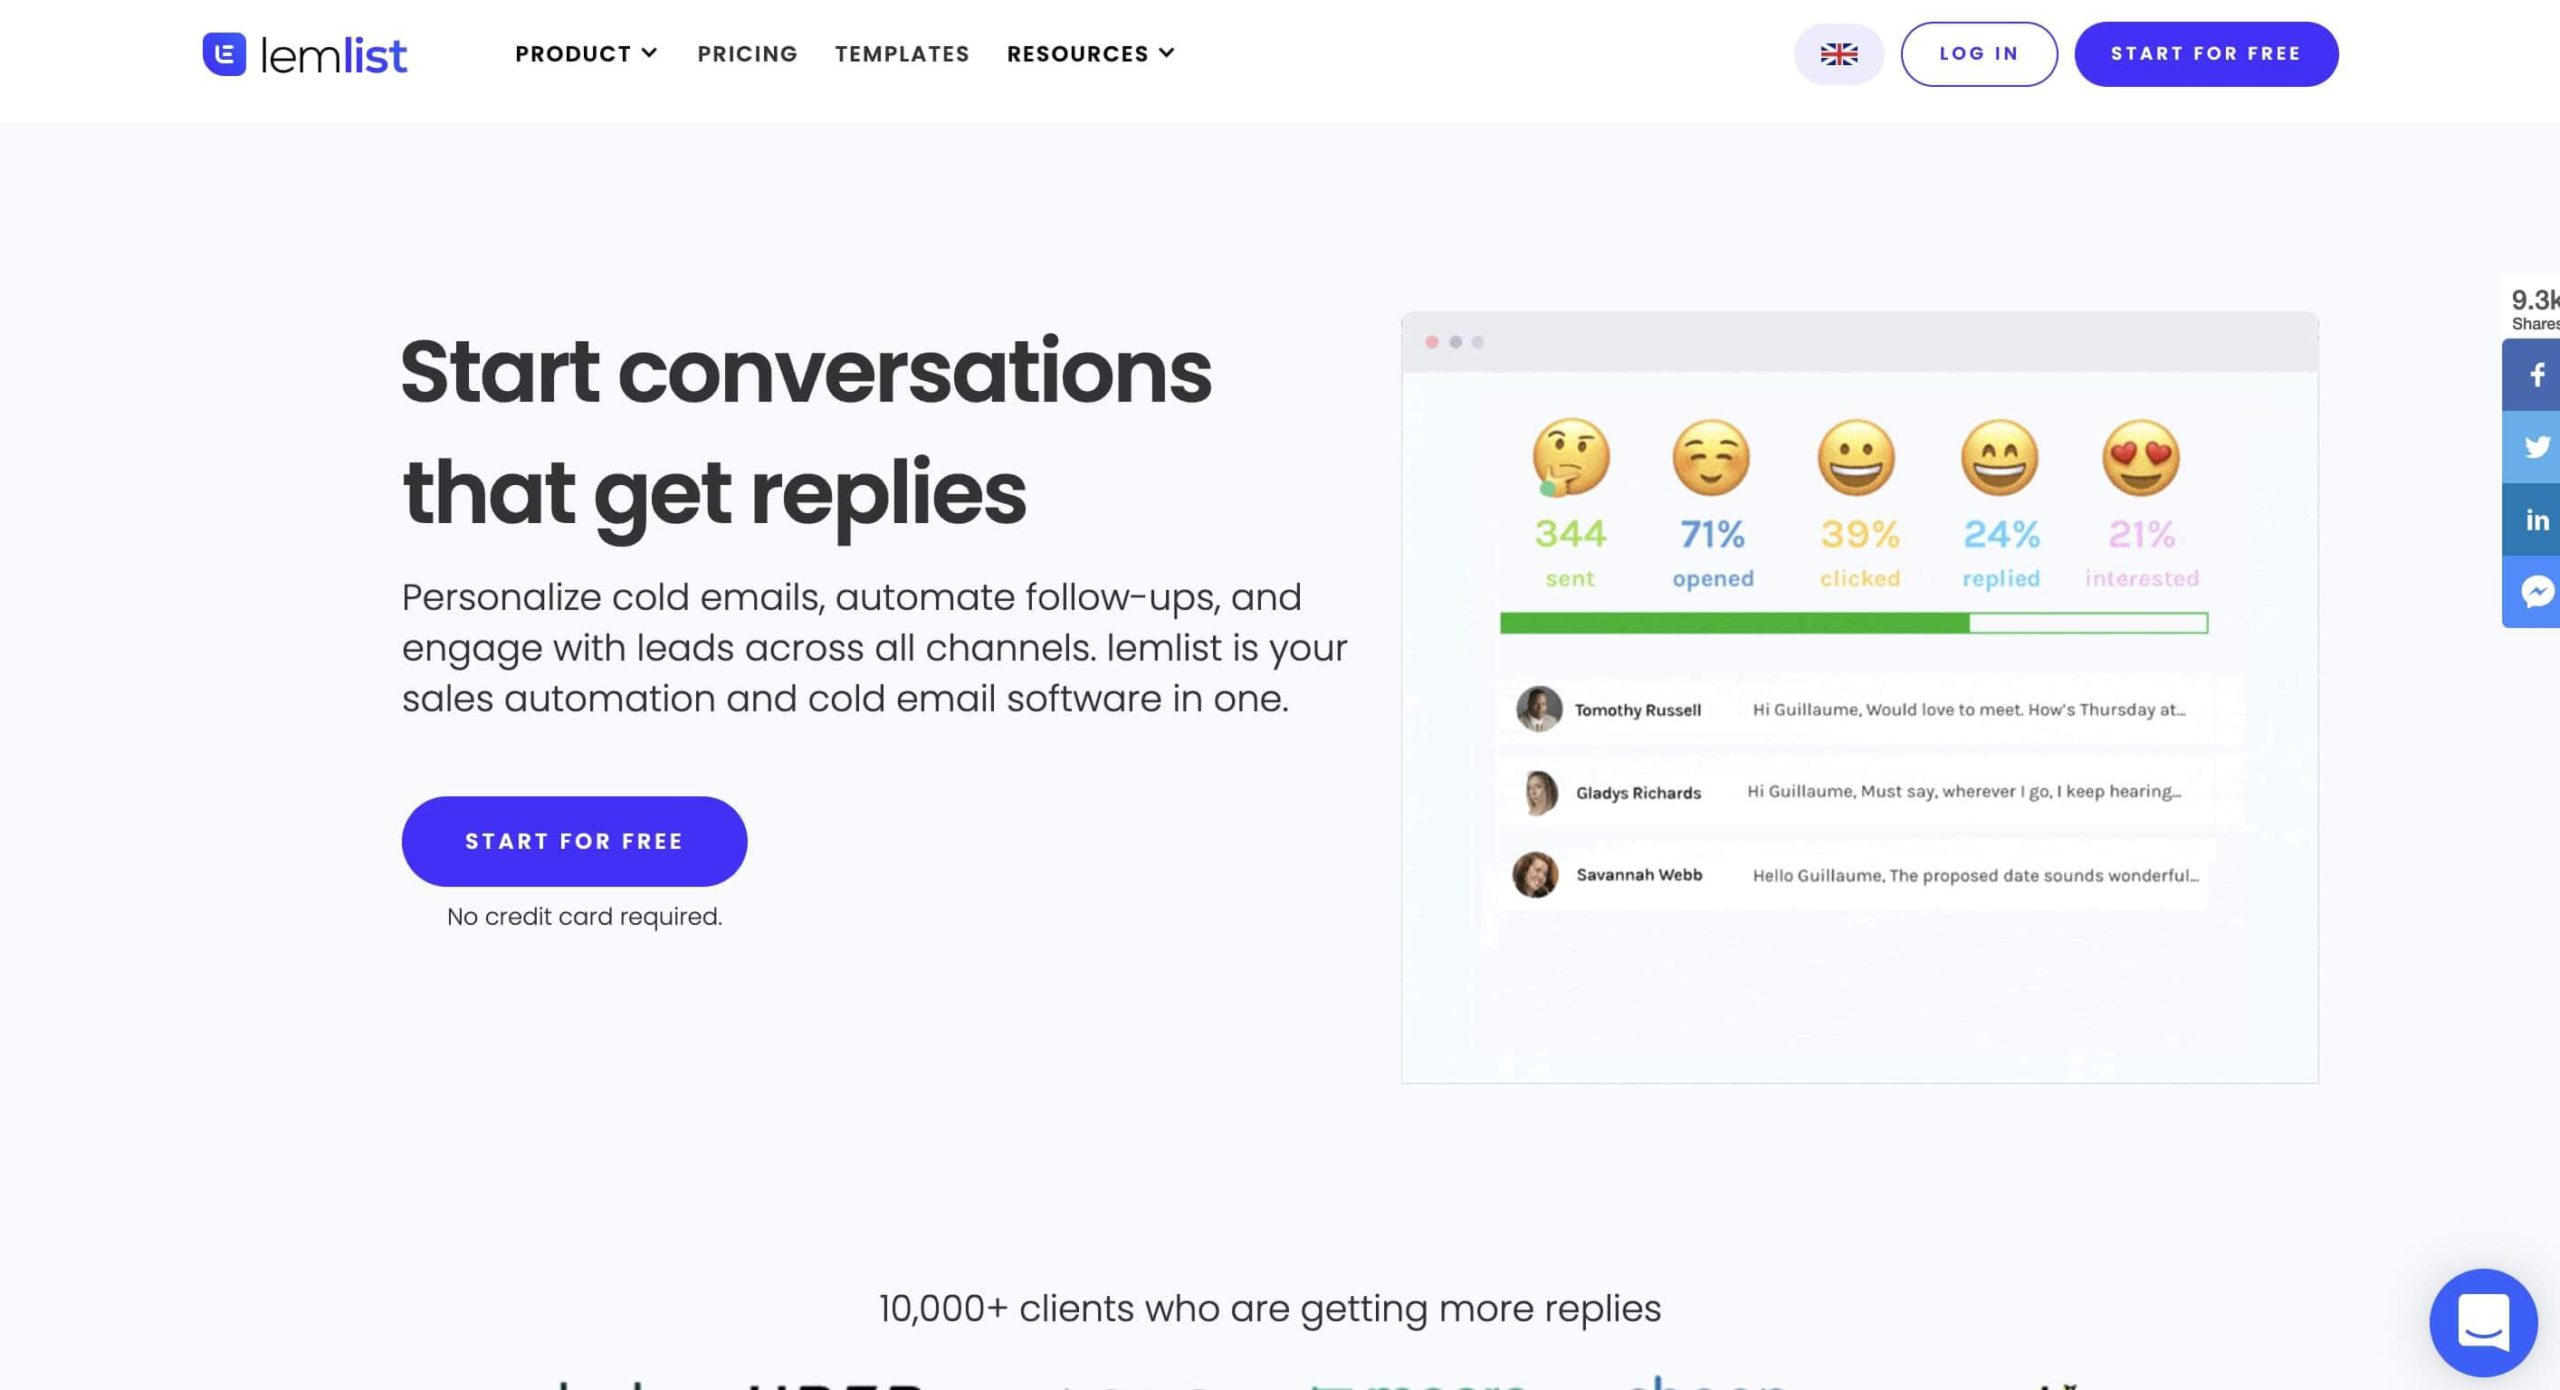Open Savannah Webb's reply message
The image size is (2560, 1390).
tap(1975, 876)
